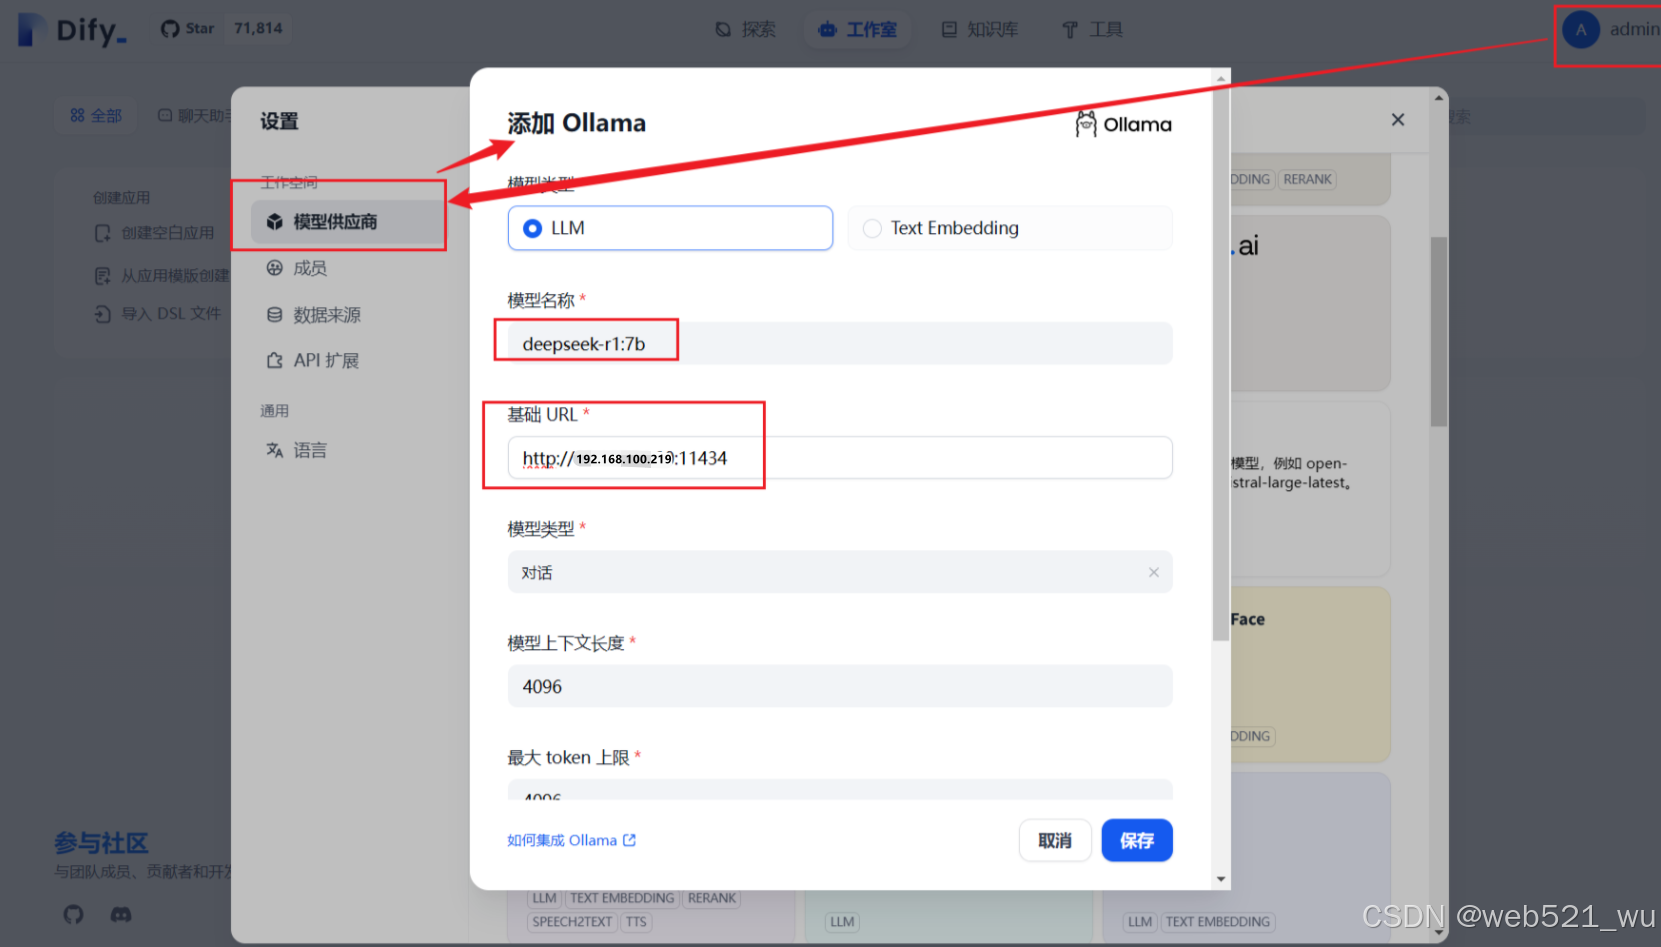Click the GitHub Star button
Image resolution: width=1661 pixels, height=947 pixels.
188,29
